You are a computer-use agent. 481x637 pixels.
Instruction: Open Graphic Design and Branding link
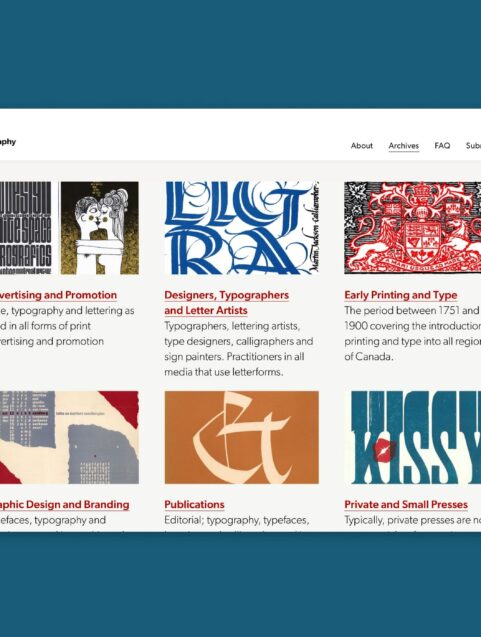point(64,505)
